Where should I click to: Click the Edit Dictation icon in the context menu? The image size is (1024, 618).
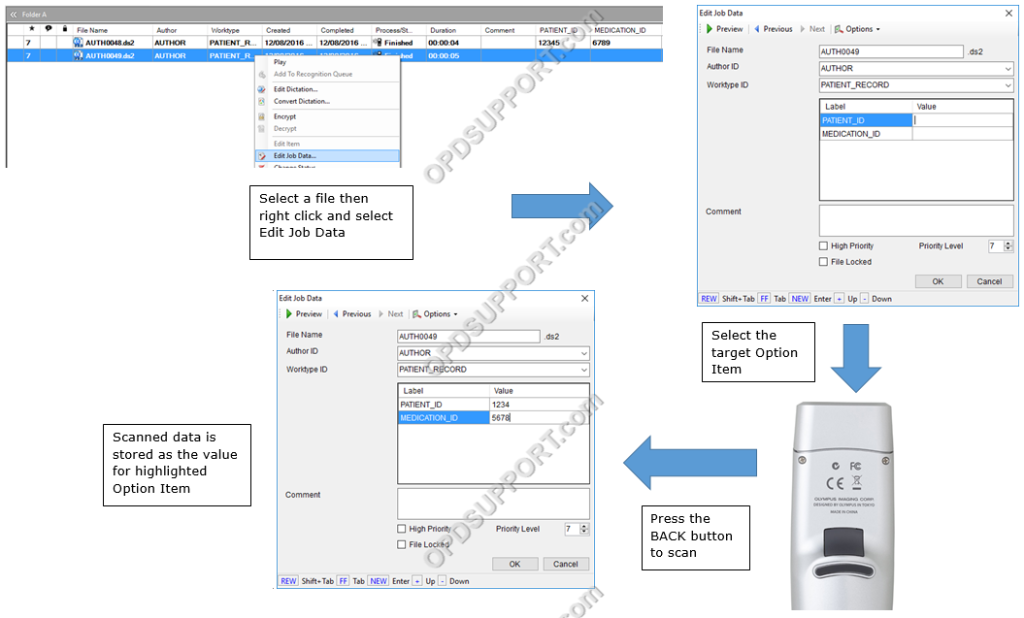[261, 89]
